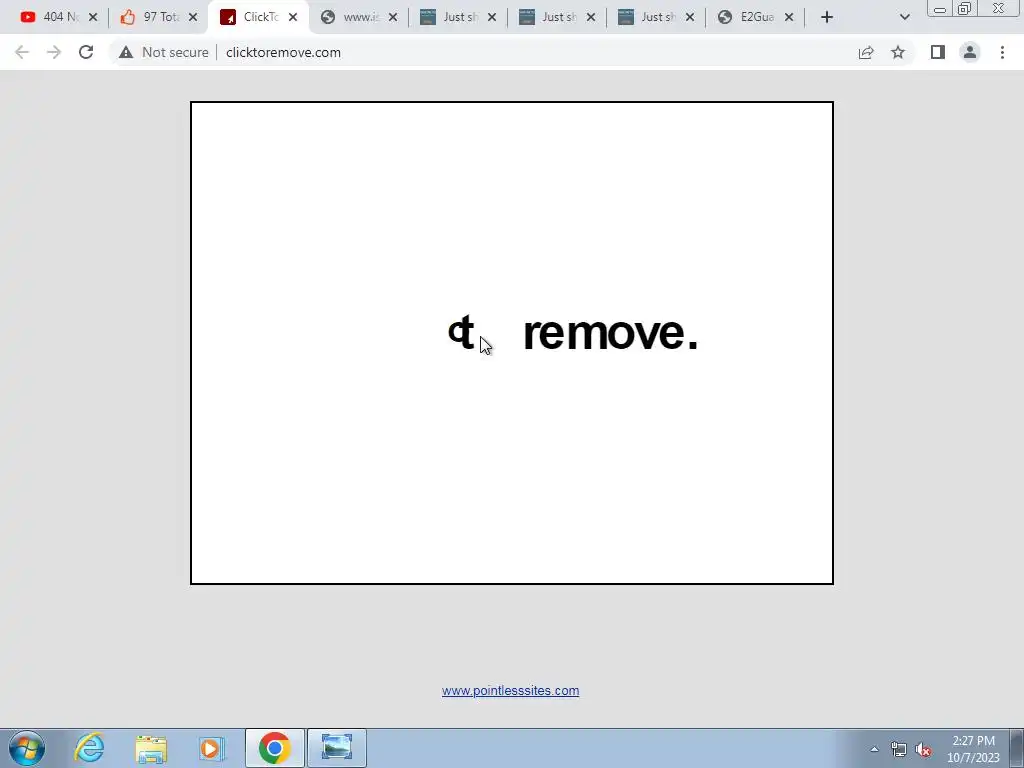Minimize the Chrome window
The height and width of the screenshot is (768, 1024).
pyautogui.click(x=940, y=8)
